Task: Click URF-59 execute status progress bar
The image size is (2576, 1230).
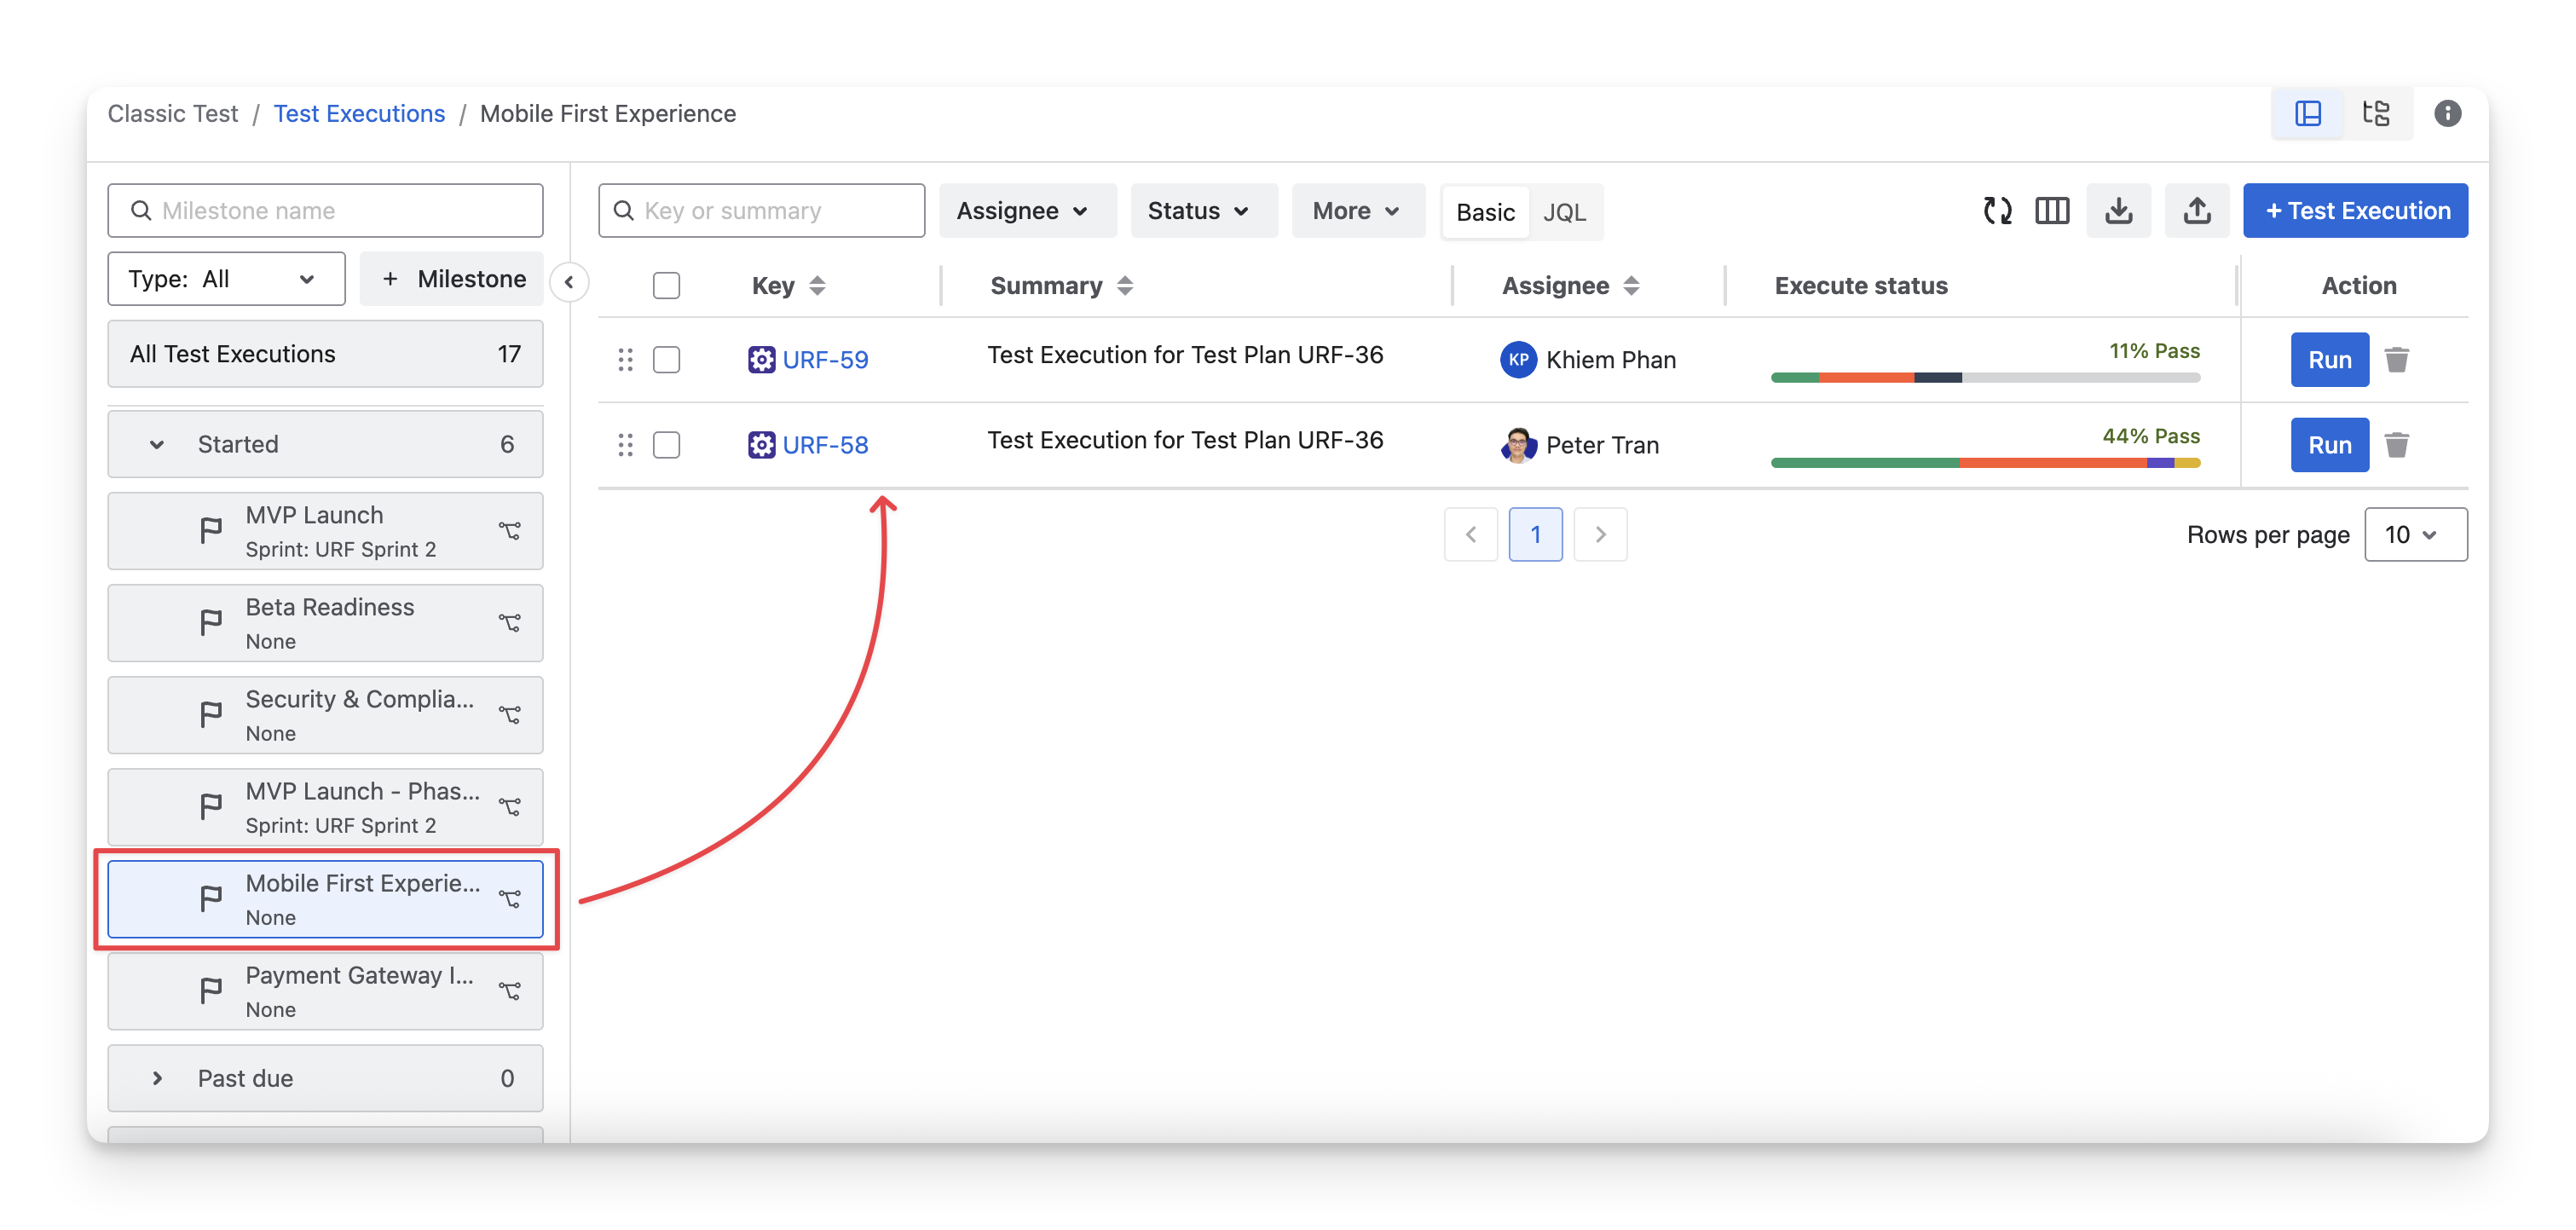Action: coord(1985,378)
